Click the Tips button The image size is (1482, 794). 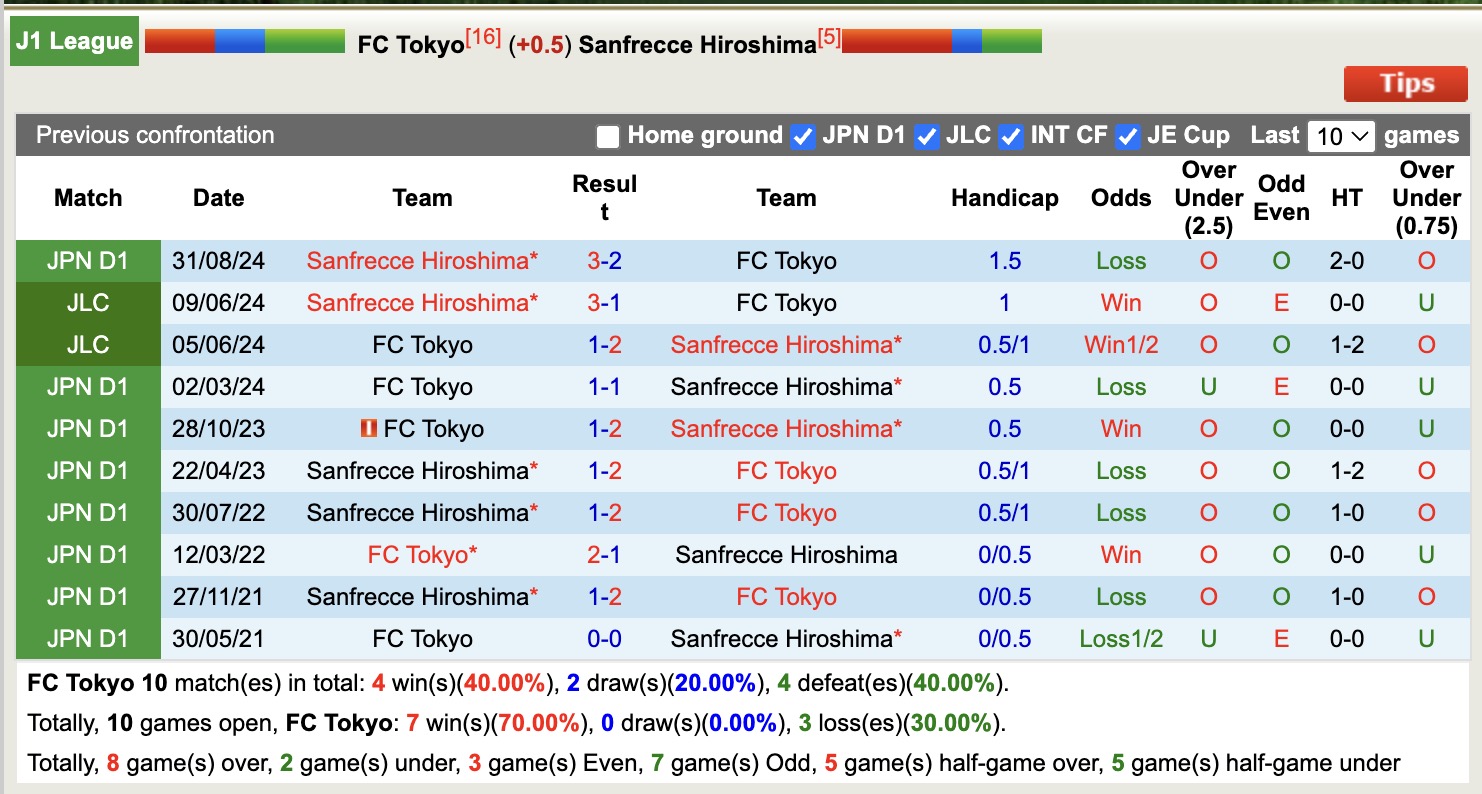[x=1405, y=84]
